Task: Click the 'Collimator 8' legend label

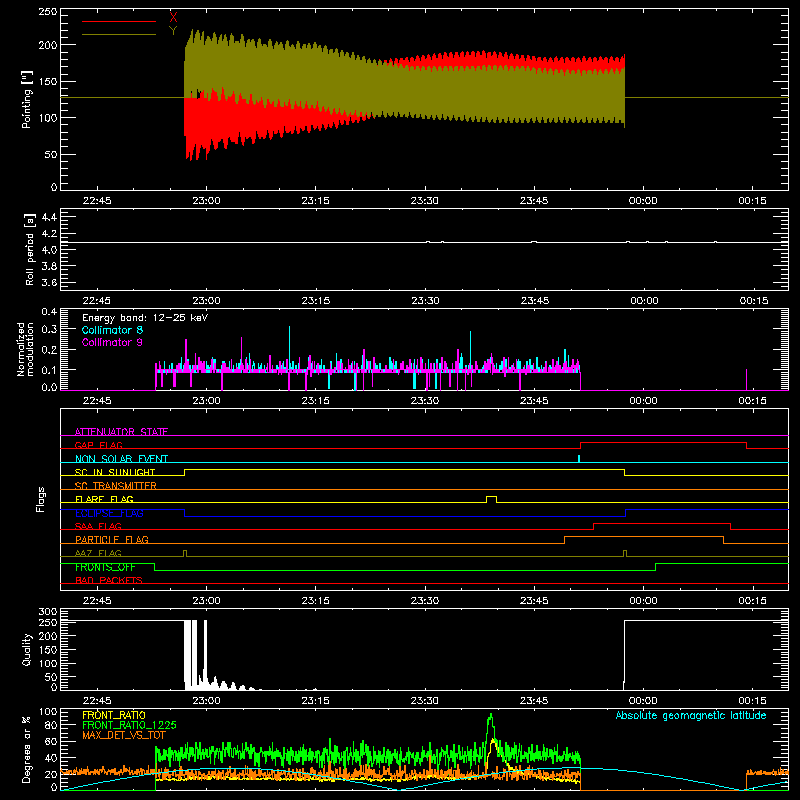Action: click(x=112, y=330)
